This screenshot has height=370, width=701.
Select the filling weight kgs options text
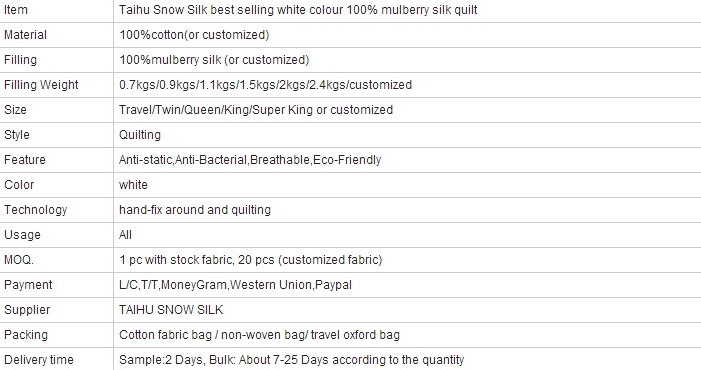(x=266, y=85)
